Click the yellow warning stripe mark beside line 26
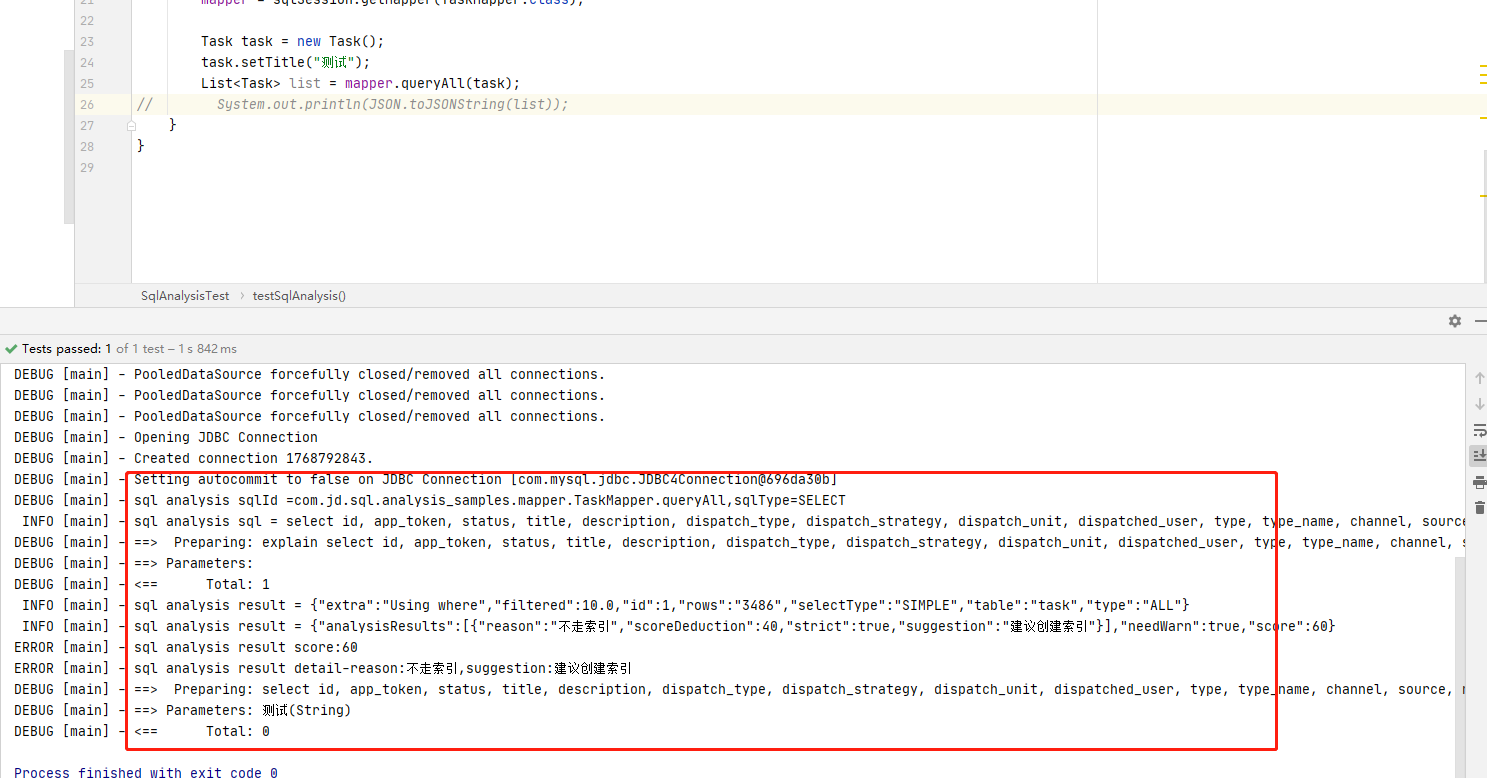This screenshot has height=778, width=1487. pos(1483,117)
